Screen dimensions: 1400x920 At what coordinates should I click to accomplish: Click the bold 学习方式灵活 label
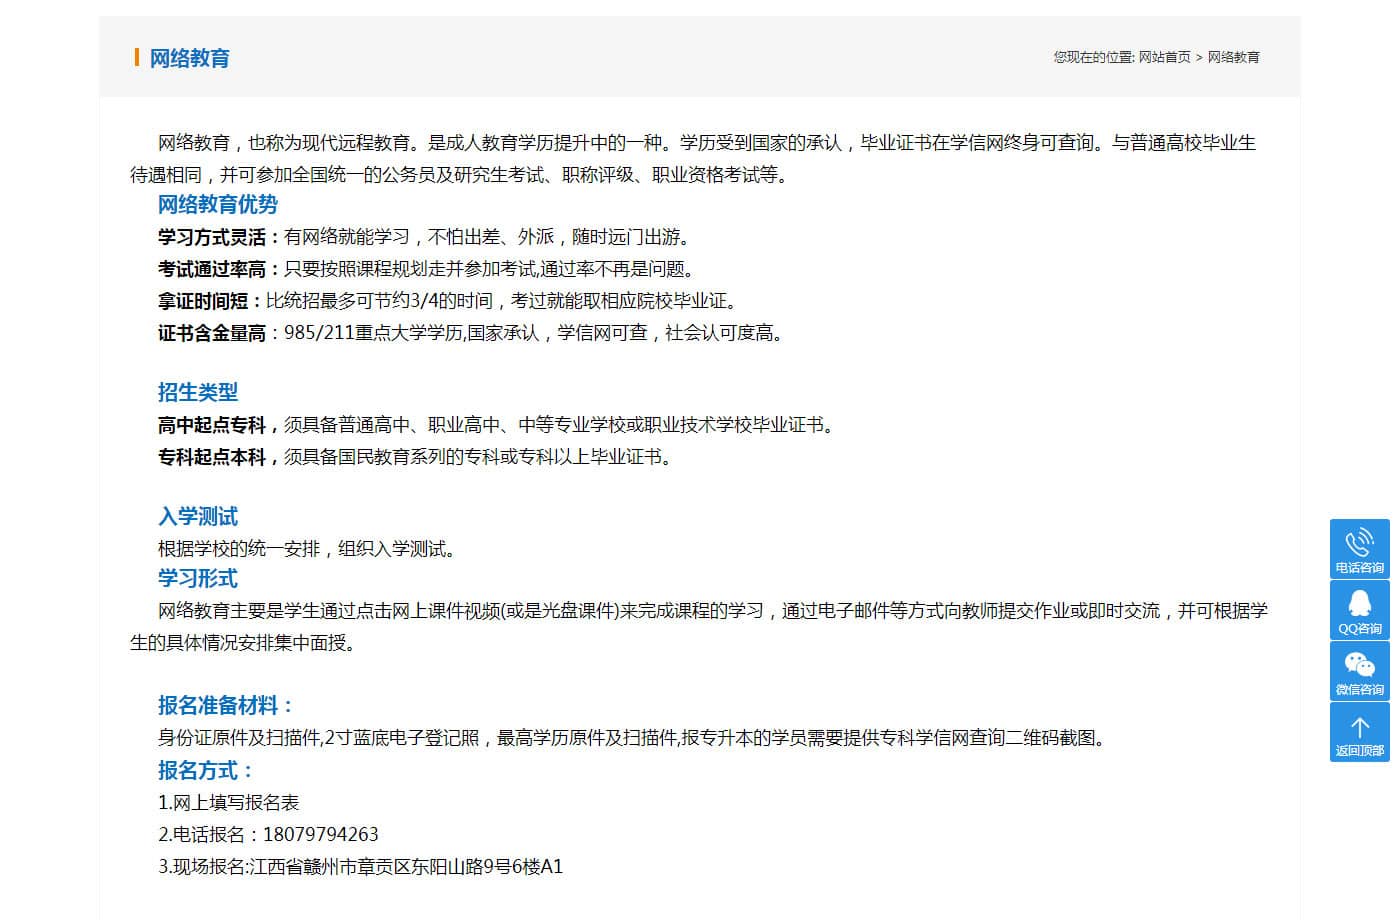tap(212, 237)
